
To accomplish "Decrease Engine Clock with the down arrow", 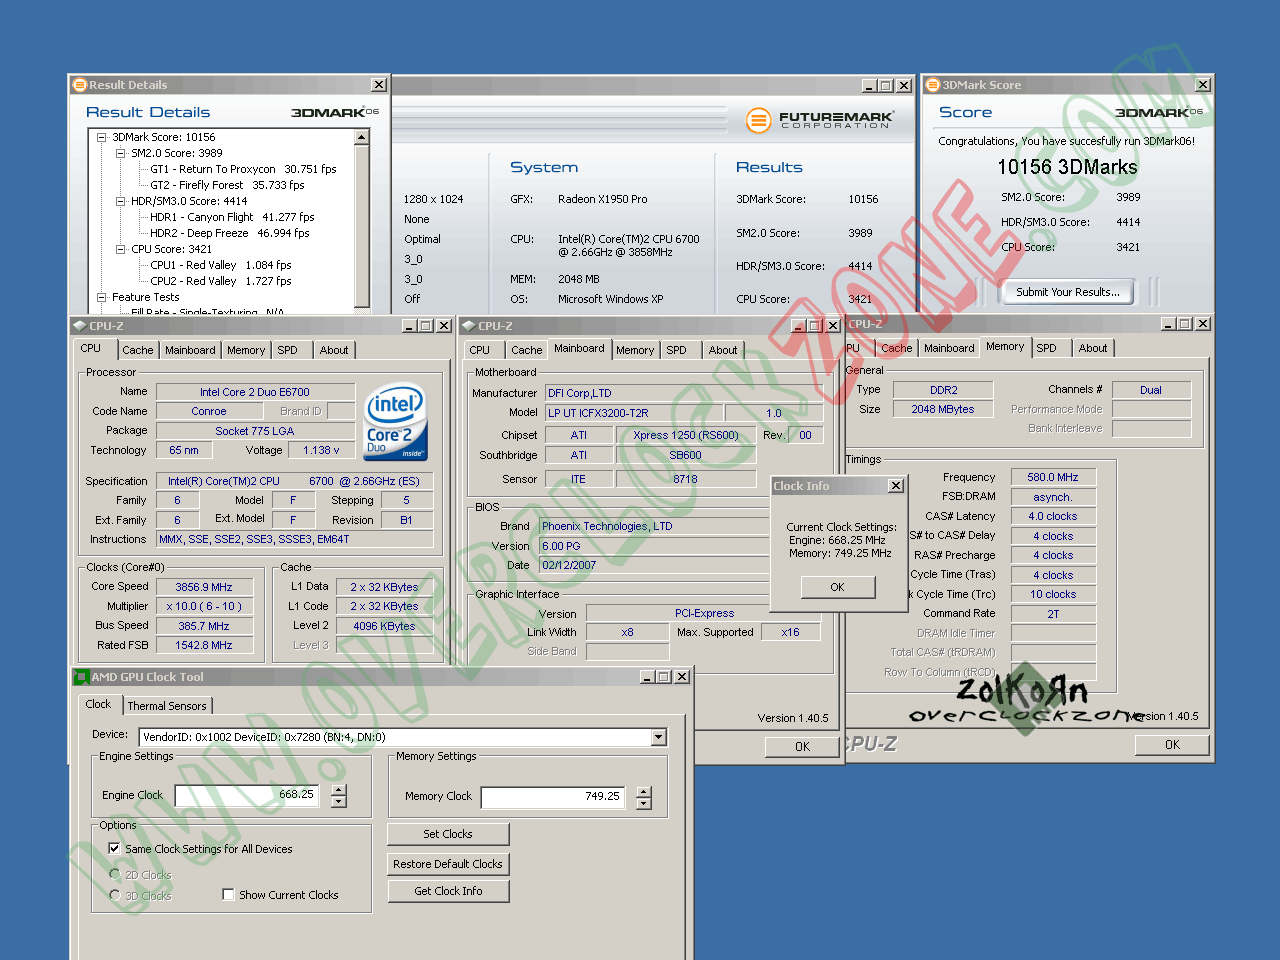I will coord(339,802).
